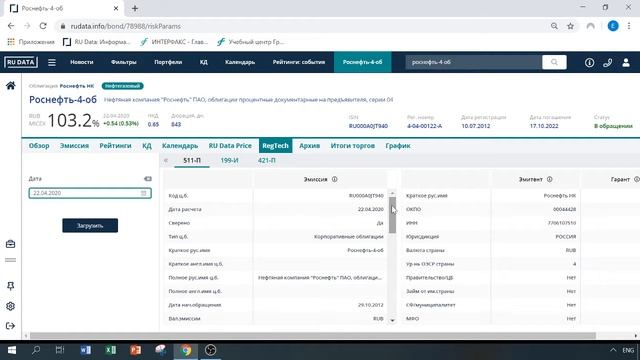The height and width of the screenshot is (360, 640).
Task: Switch to the Эмиссия tab
Action: pyautogui.click(x=74, y=146)
